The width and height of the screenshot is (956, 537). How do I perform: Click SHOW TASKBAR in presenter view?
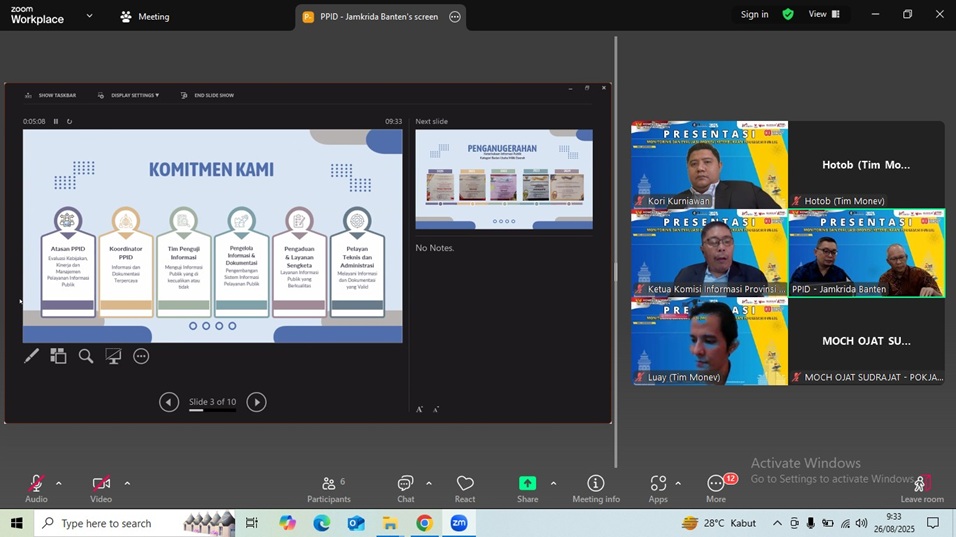51,95
